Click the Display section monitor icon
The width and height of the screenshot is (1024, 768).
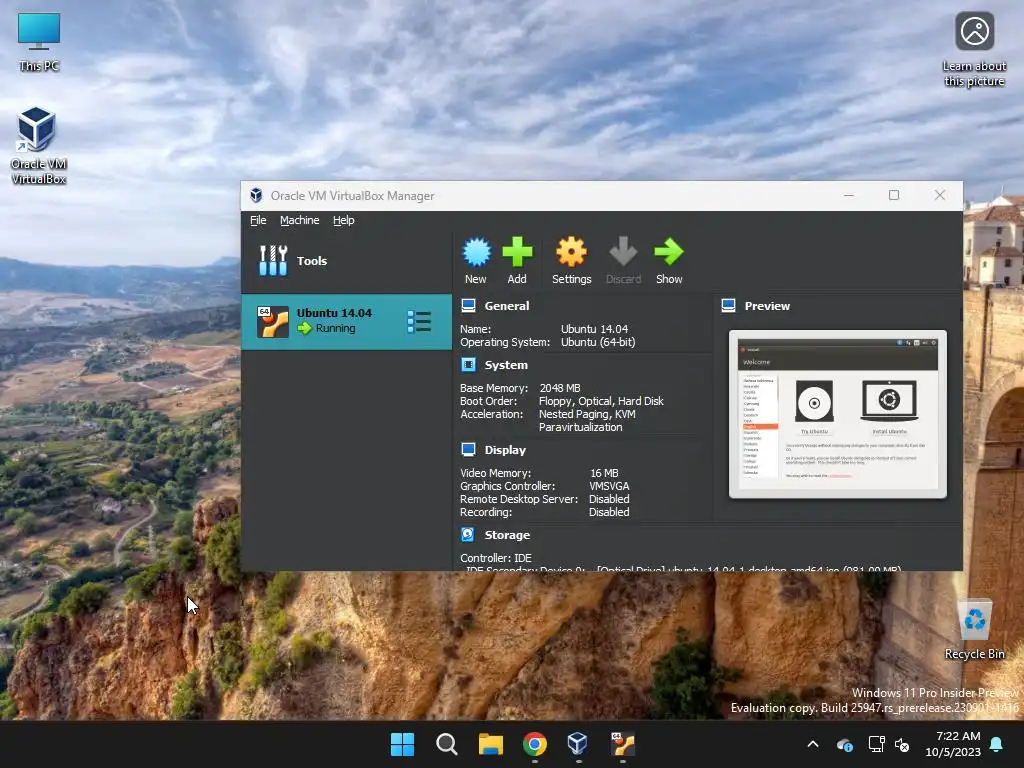468,449
